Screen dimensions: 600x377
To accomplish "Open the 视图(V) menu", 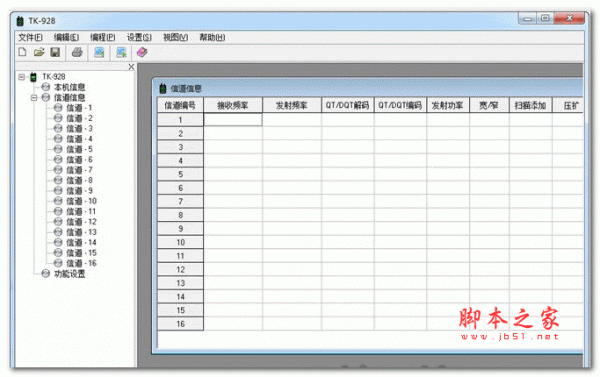I will 175,37.
